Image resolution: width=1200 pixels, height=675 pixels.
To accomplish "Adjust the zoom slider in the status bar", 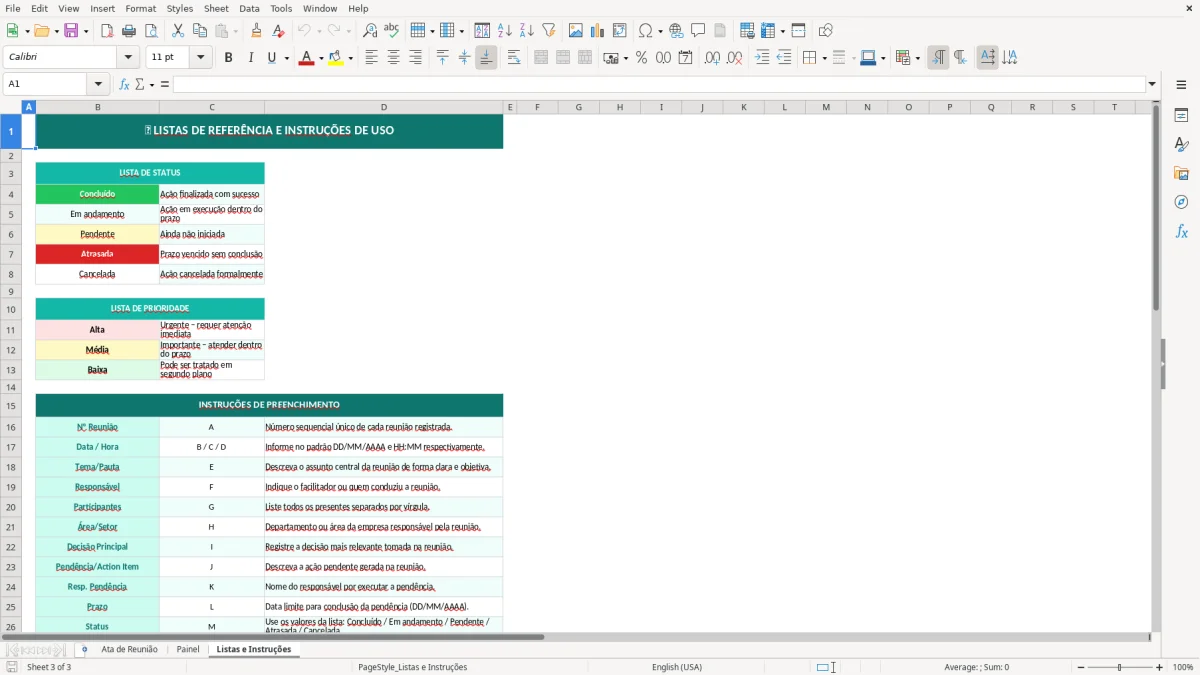I will point(1119,667).
